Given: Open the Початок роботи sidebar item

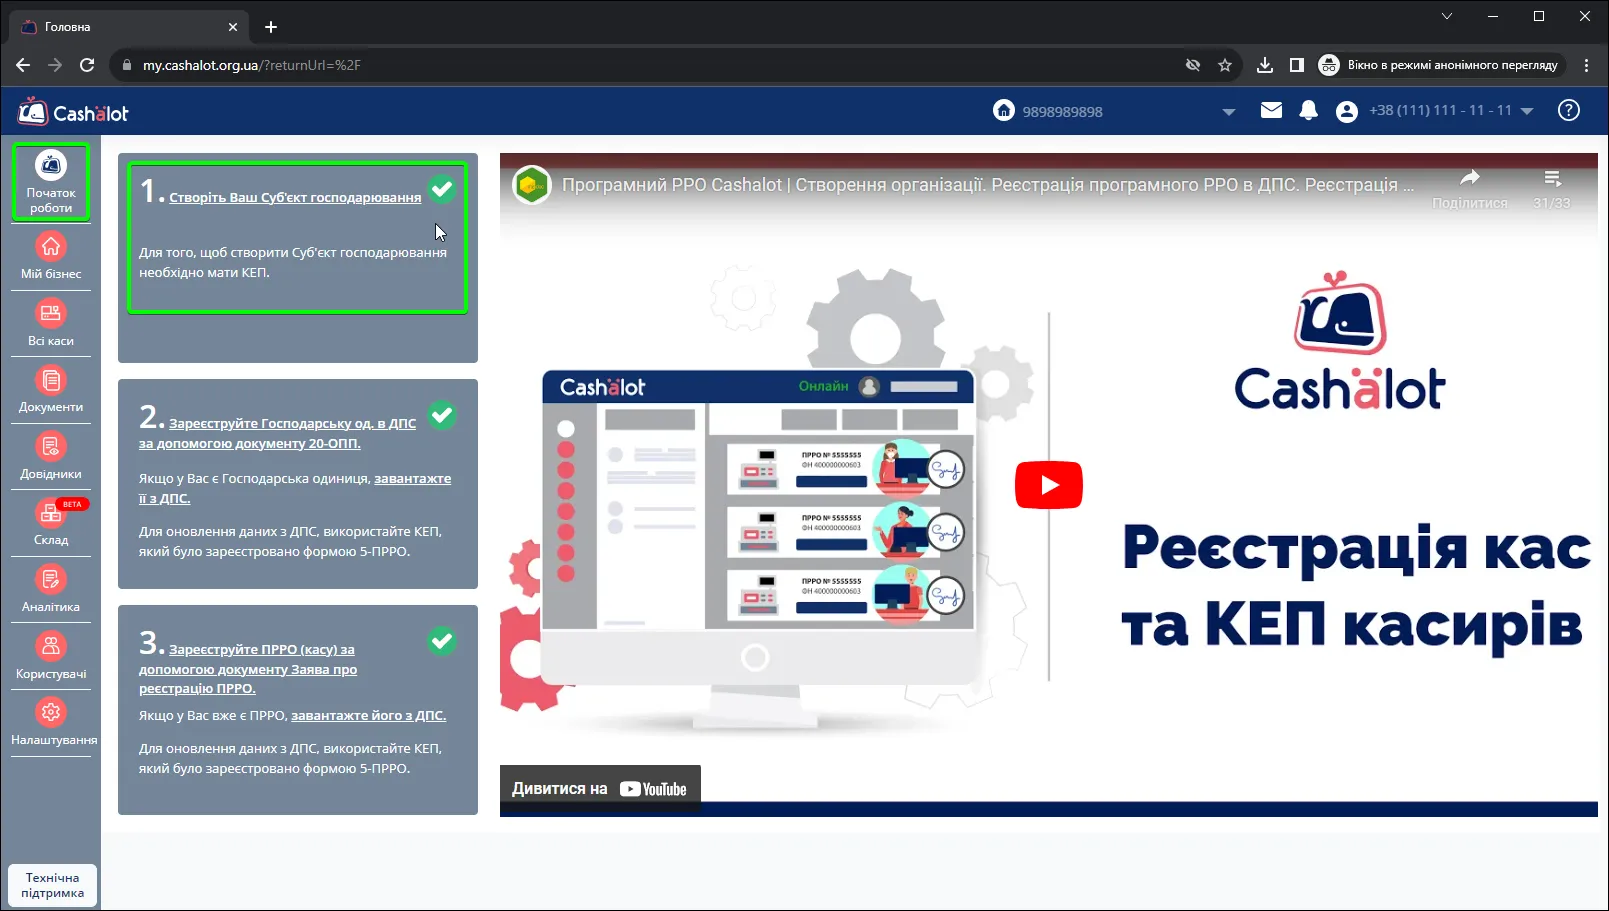Looking at the screenshot, I should (x=51, y=181).
